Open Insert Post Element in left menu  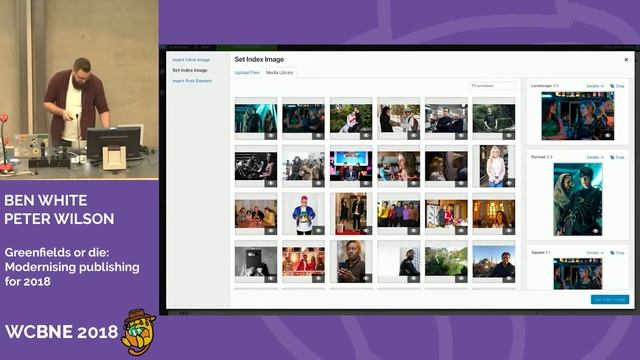point(192,81)
